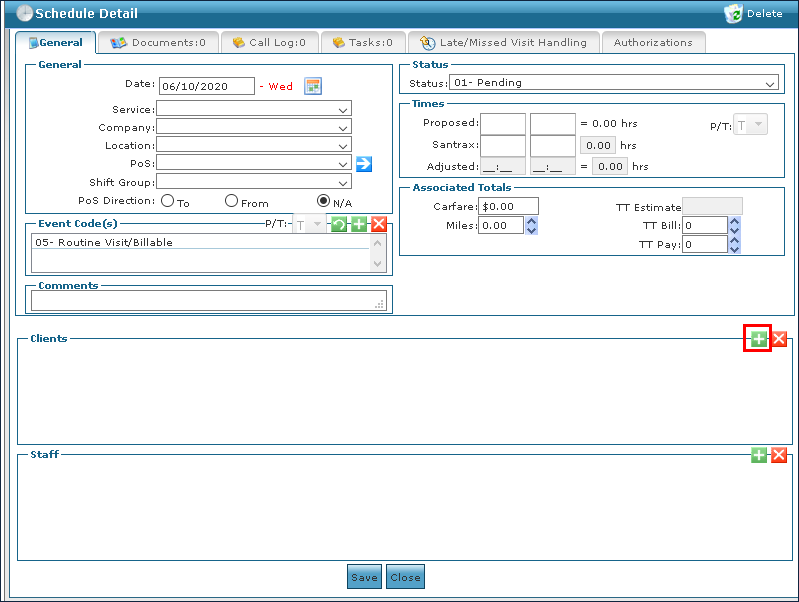Remove event code with red X

pos(378,225)
